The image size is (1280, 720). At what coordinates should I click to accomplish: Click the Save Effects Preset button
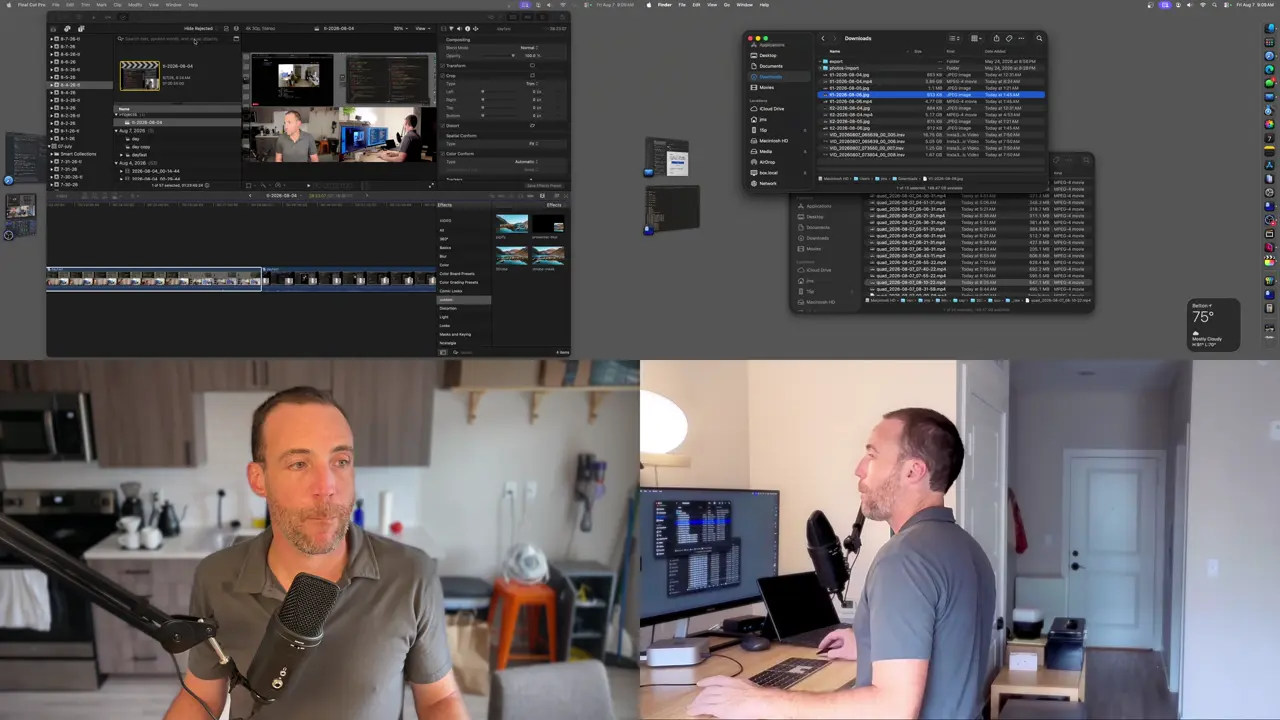click(544, 186)
